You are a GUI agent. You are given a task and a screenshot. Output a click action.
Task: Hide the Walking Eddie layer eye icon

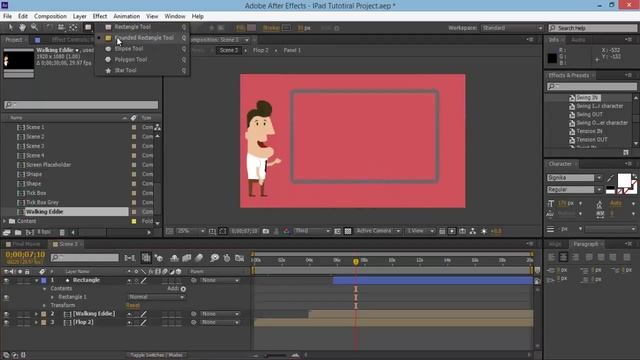click(6, 314)
